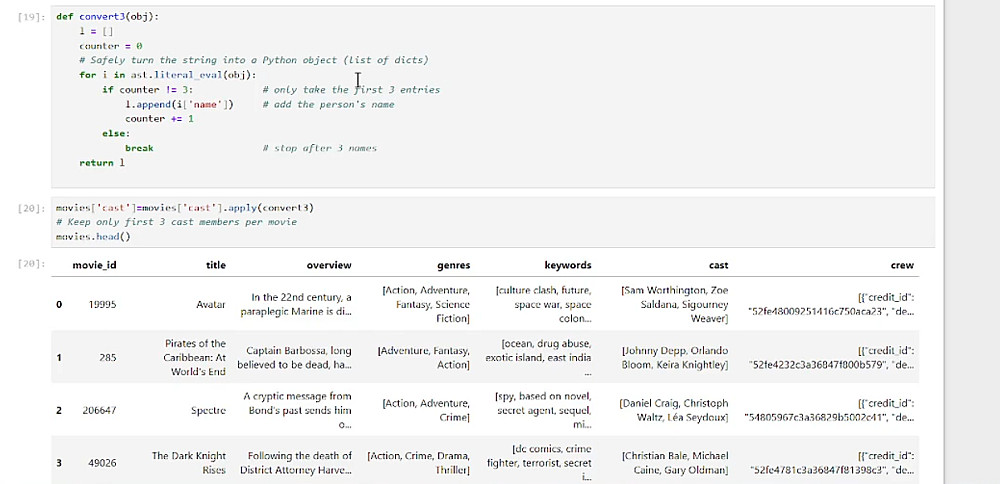This screenshot has width=1000, height=484.
Task: Click the cast column header
Action: pos(718,265)
